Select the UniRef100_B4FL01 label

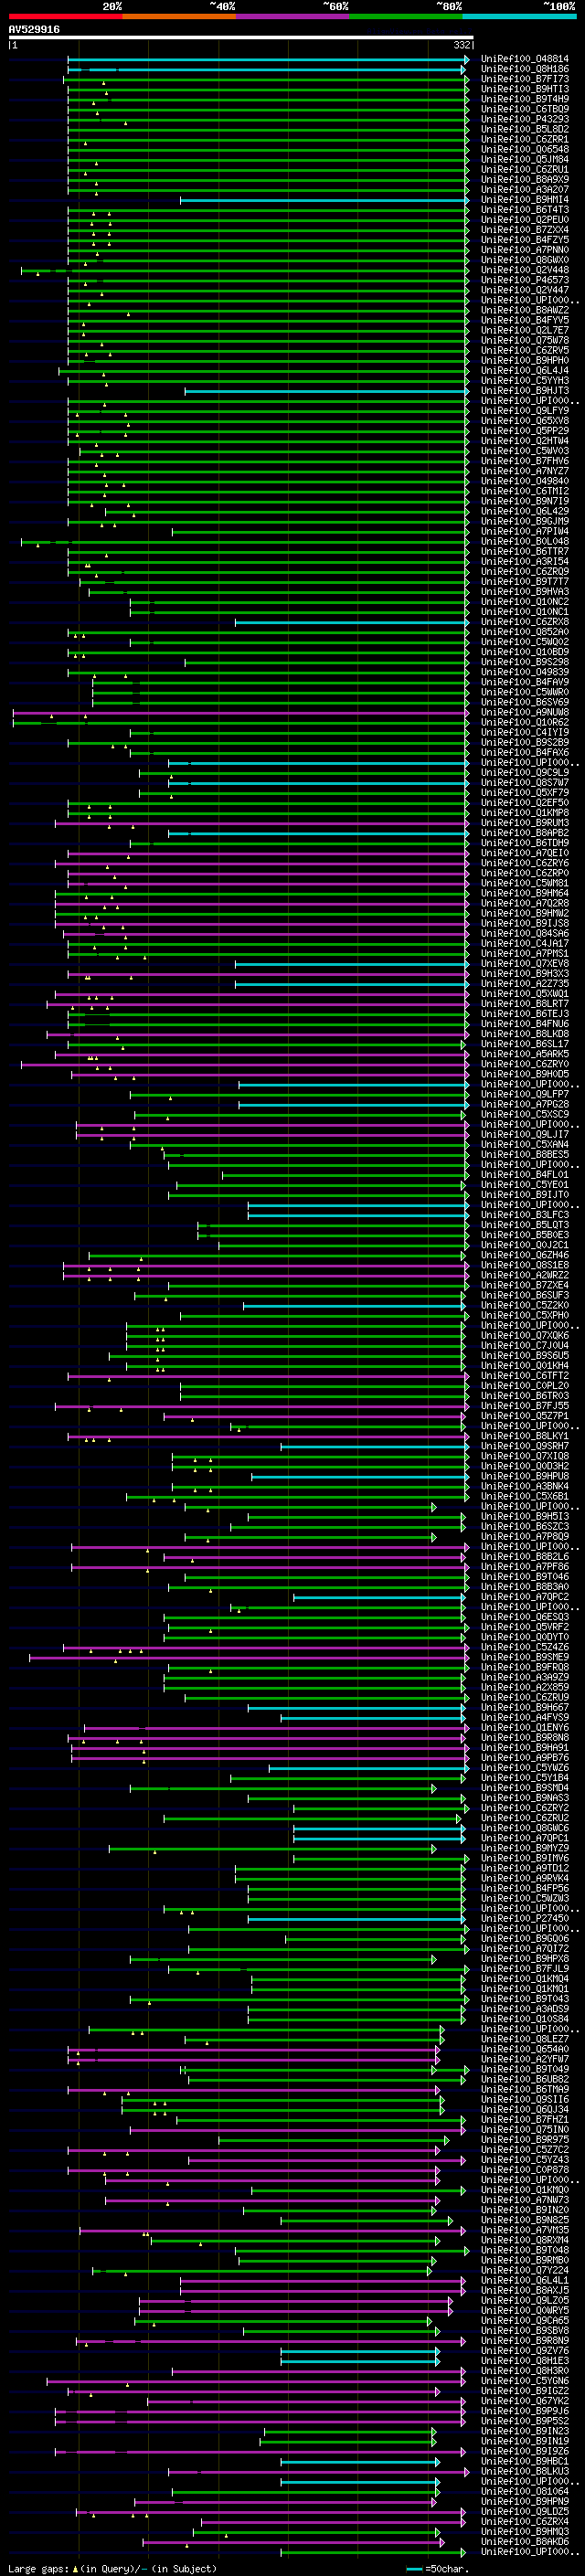pyautogui.click(x=524, y=1174)
